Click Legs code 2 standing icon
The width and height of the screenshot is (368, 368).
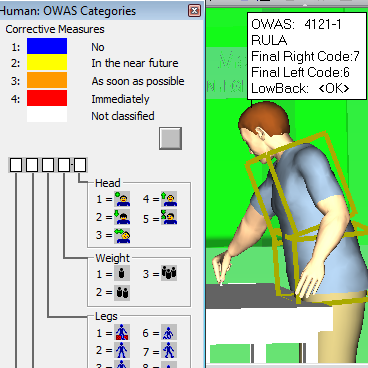click(x=122, y=350)
